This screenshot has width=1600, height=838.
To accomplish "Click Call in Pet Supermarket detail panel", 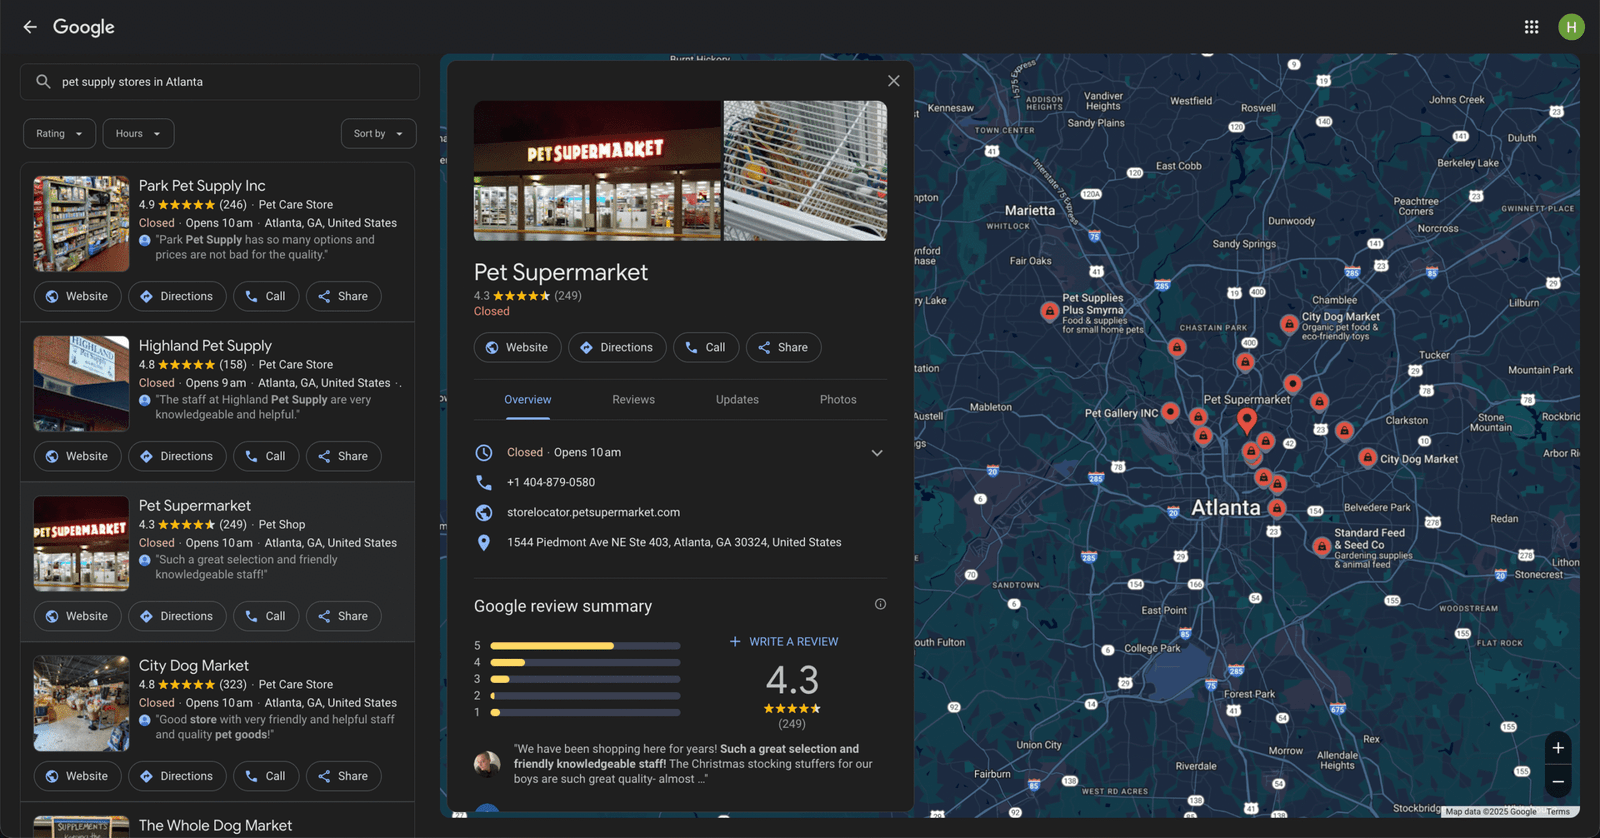I will pyautogui.click(x=706, y=348).
